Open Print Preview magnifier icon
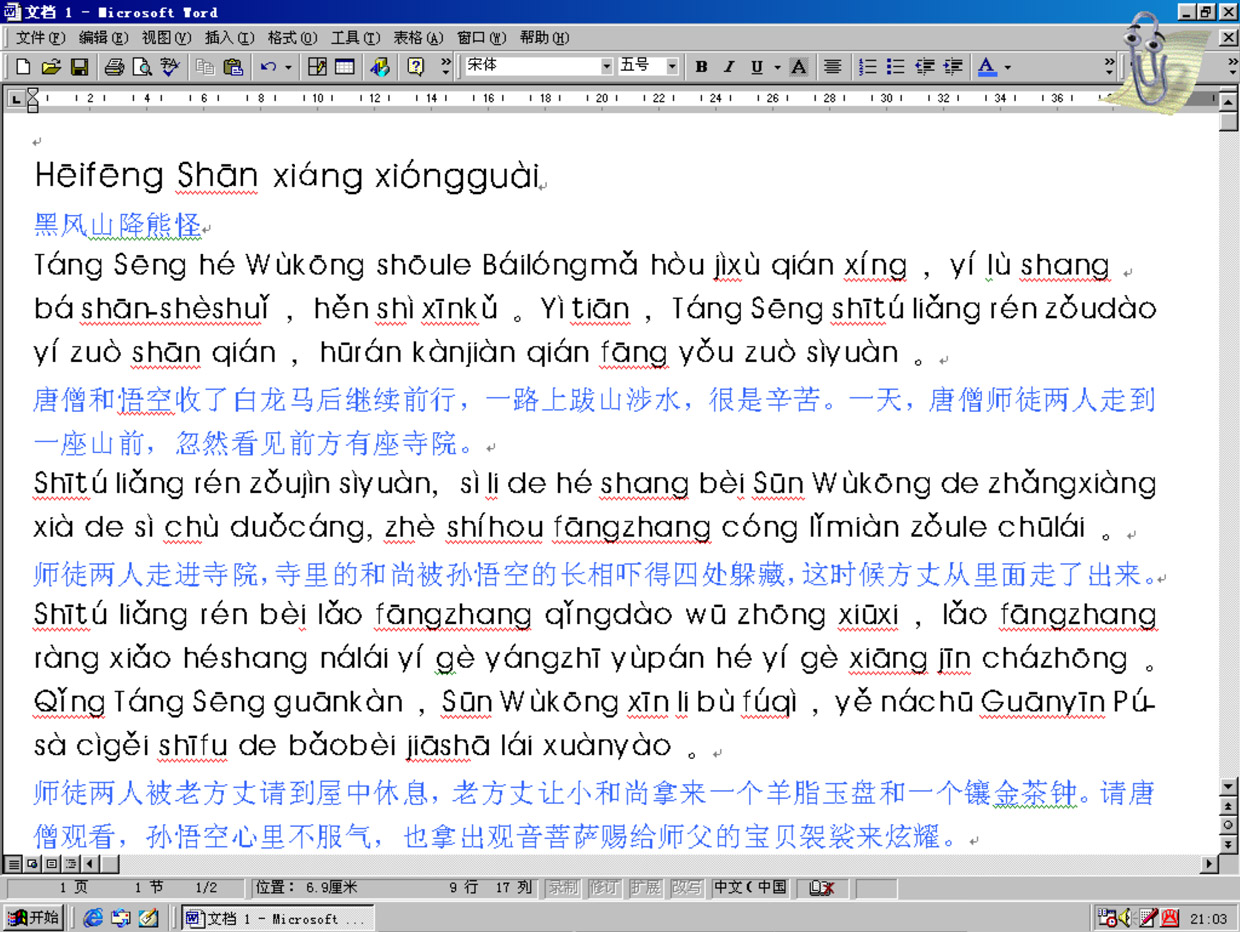The image size is (1240, 932). pyautogui.click(x=142, y=67)
